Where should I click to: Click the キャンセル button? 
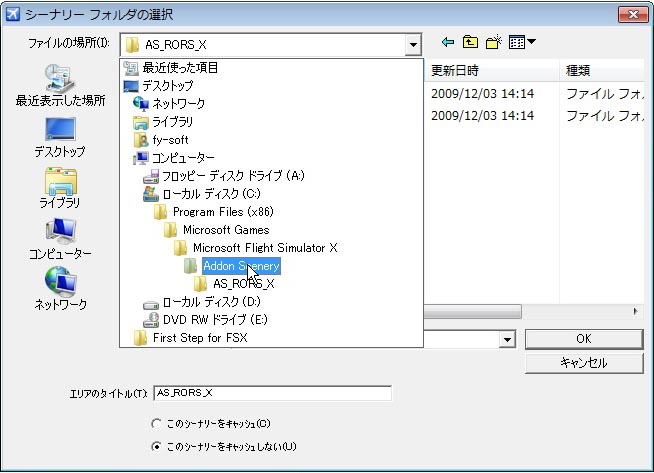click(584, 363)
